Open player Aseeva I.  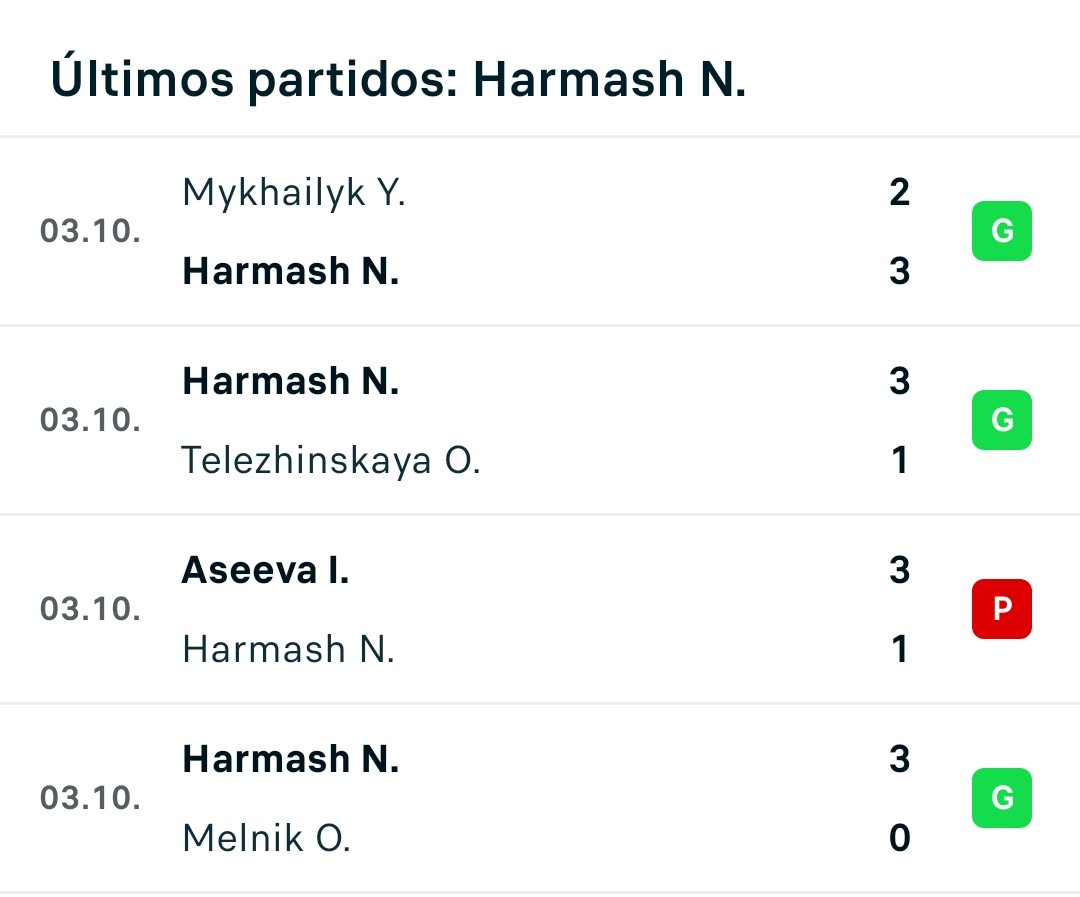(x=265, y=570)
